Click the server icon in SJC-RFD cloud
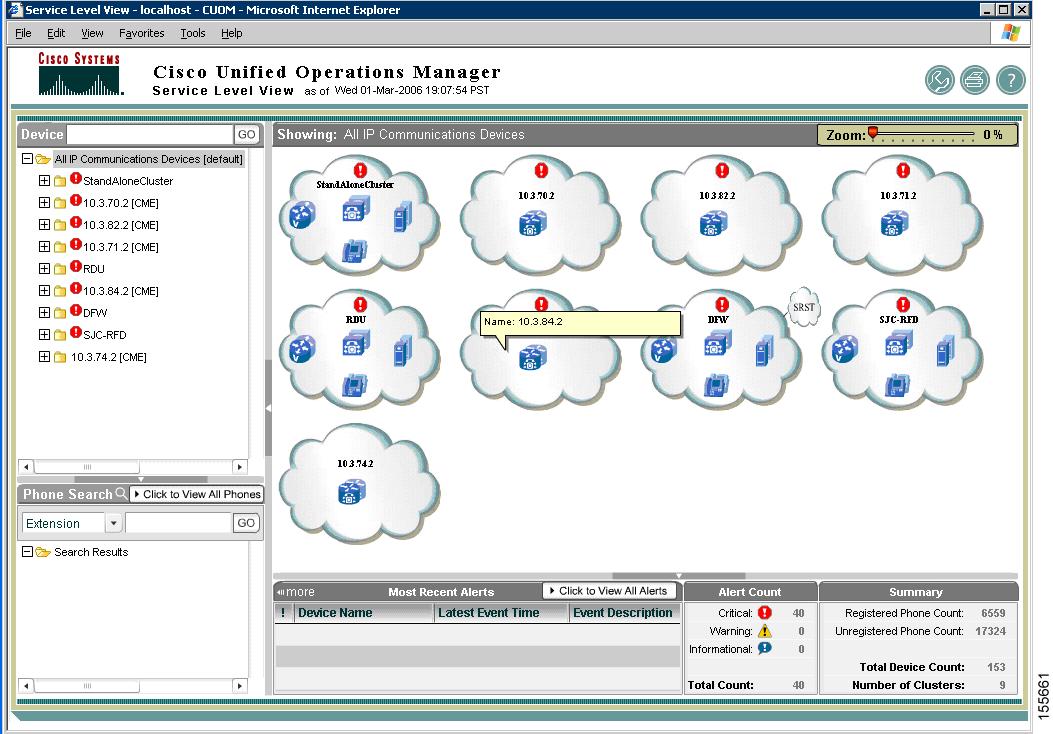Screen dimensions: 1053x734 [945, 351]
